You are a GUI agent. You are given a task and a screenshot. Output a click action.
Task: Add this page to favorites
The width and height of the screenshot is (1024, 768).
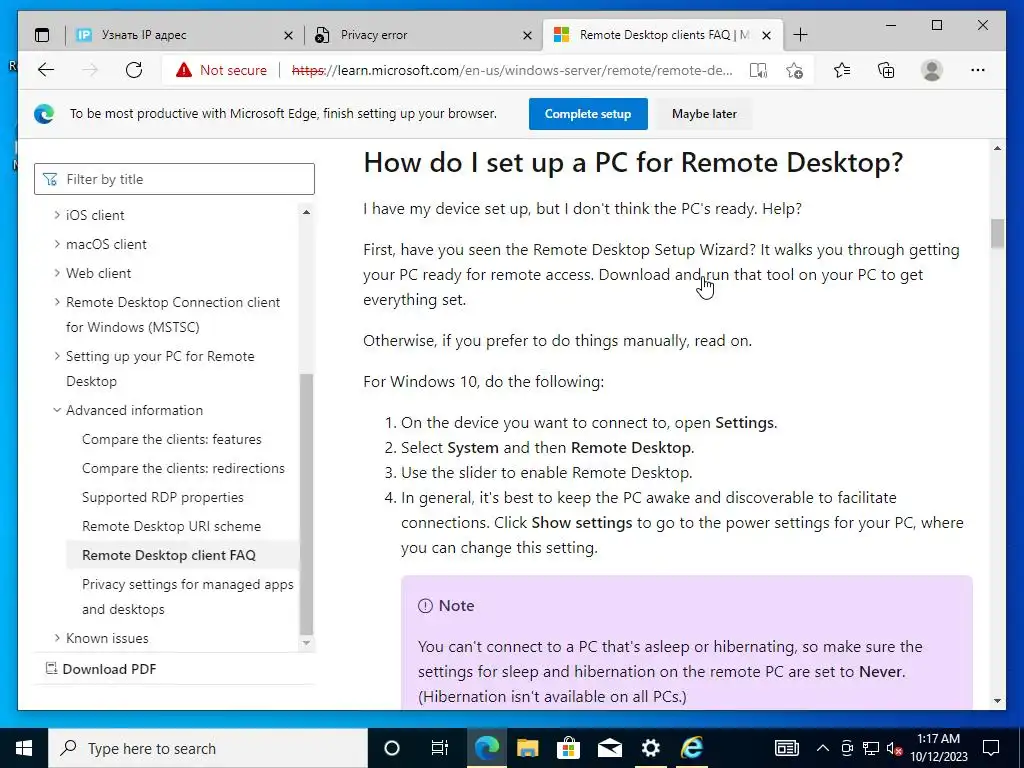(x=794, y=70)
